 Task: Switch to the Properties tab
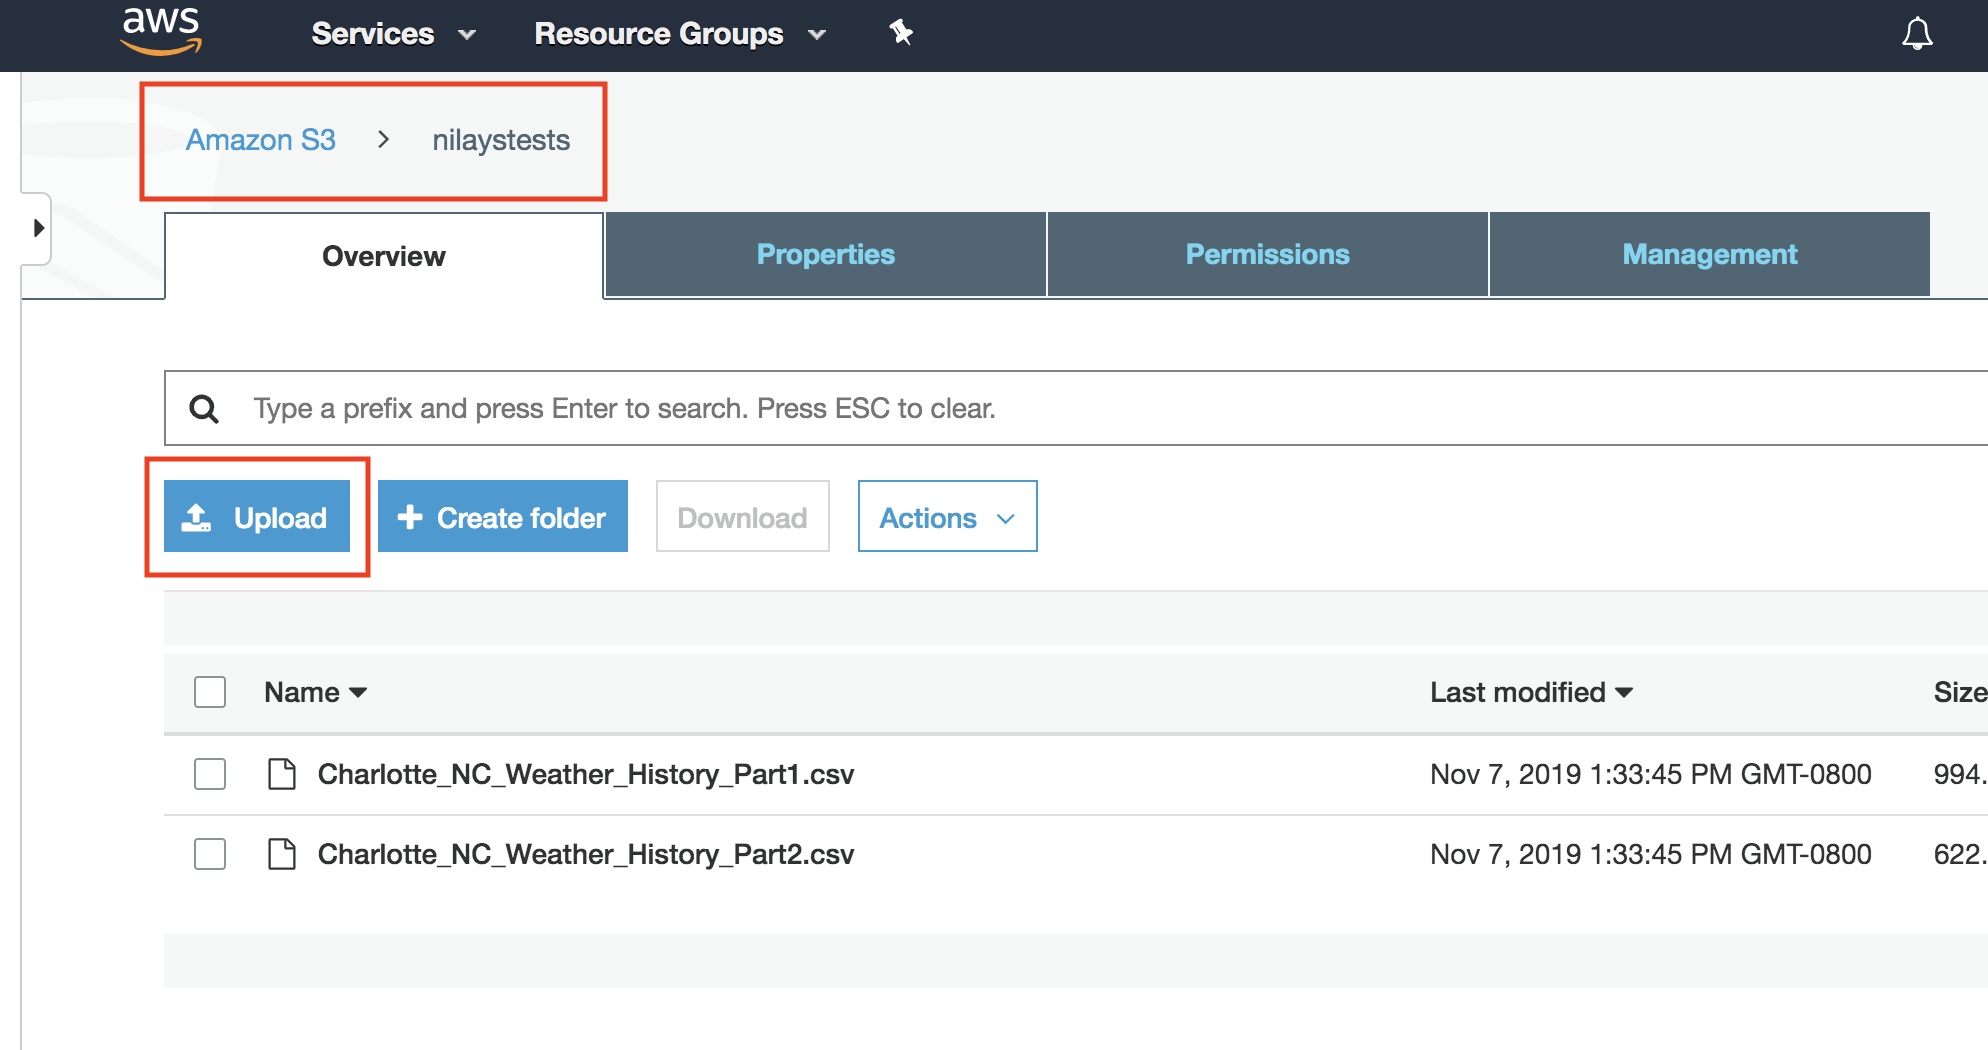pos(825,255)
